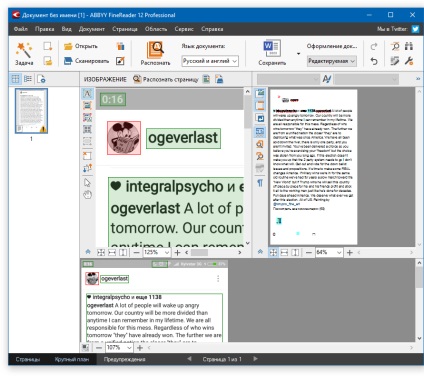Click Распознать страницу button
The image size is (424, 376).
[165, 79]
